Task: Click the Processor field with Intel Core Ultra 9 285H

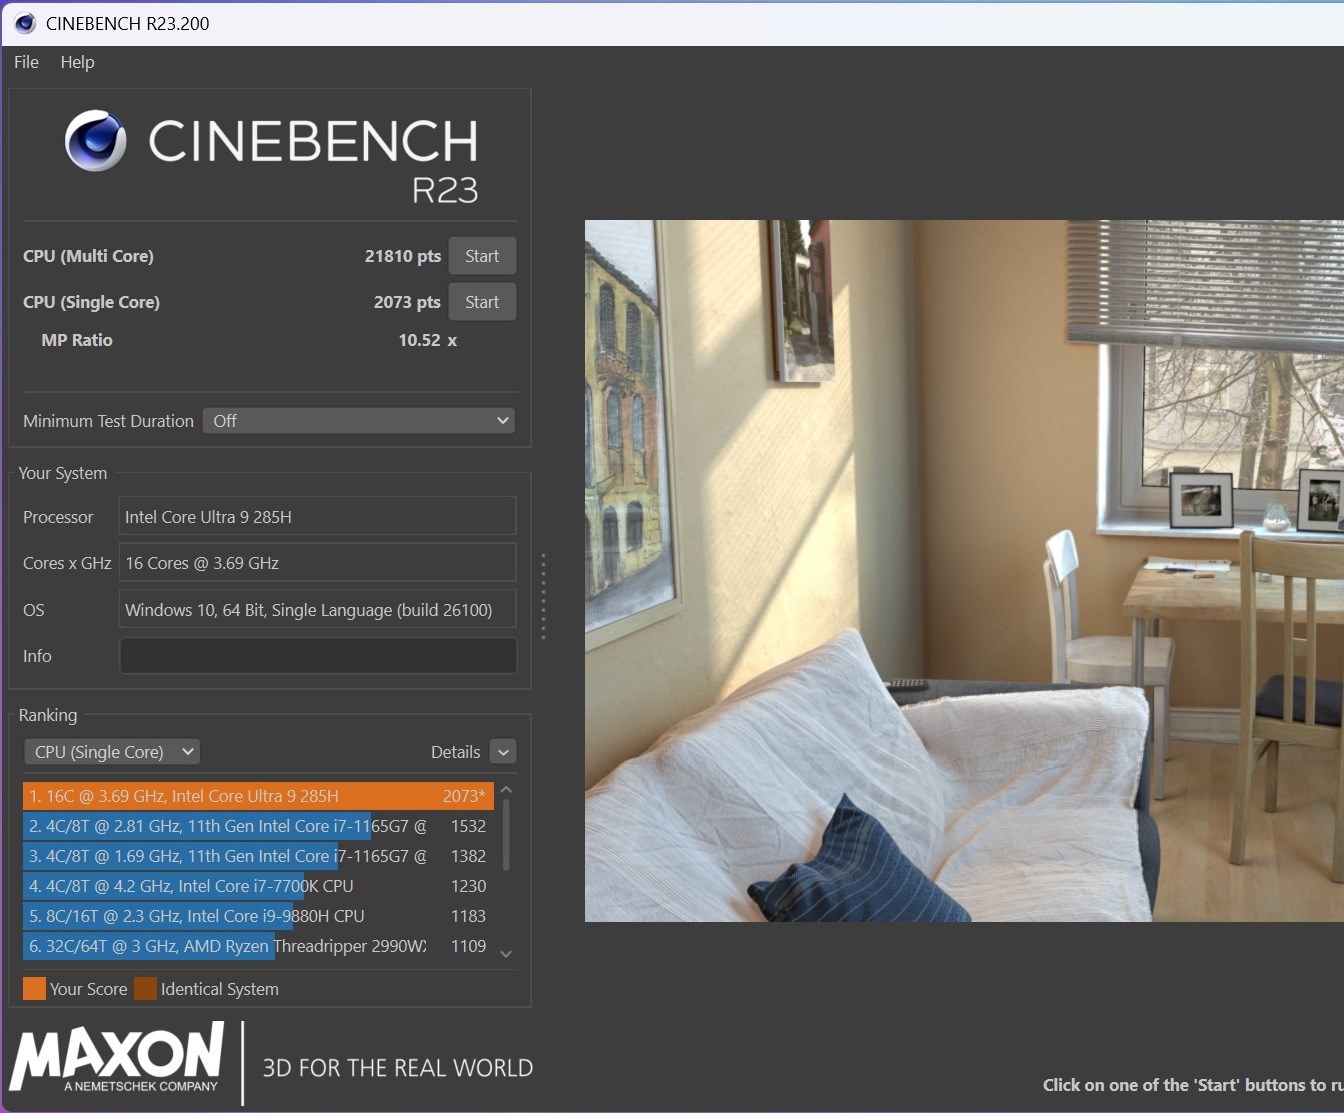Action: pyautogui.click(x=317, y=517)
